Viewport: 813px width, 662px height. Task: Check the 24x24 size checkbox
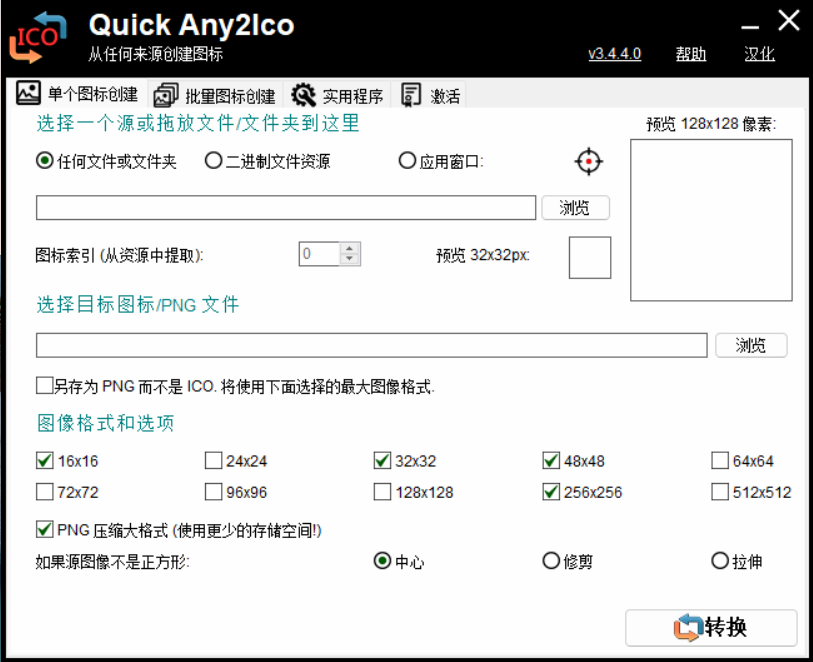coord(213,460)
